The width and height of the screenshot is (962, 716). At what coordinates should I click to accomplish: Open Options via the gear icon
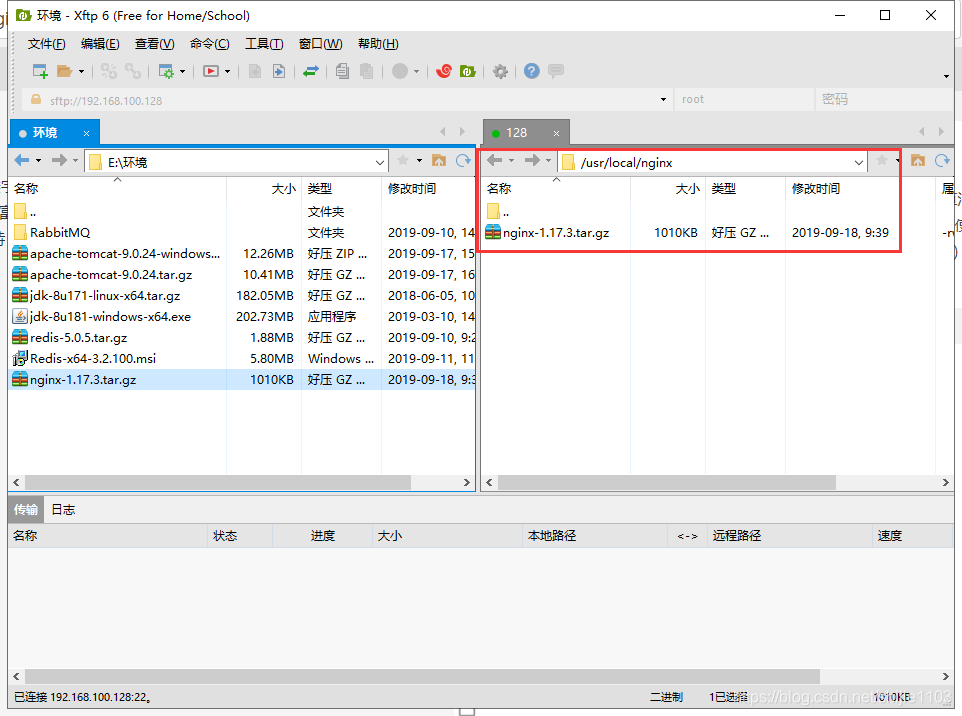tap(501, 71)
